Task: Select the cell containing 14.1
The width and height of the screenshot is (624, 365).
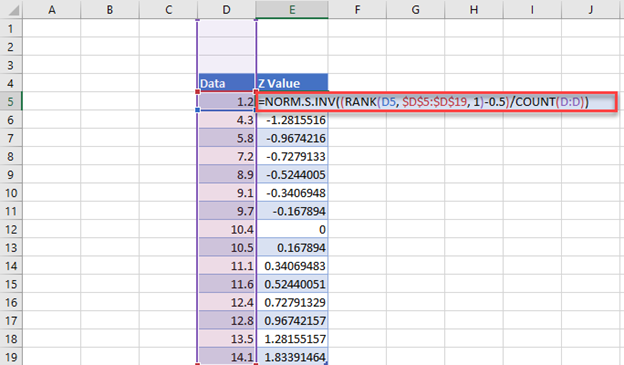Action: coord(226,357)
